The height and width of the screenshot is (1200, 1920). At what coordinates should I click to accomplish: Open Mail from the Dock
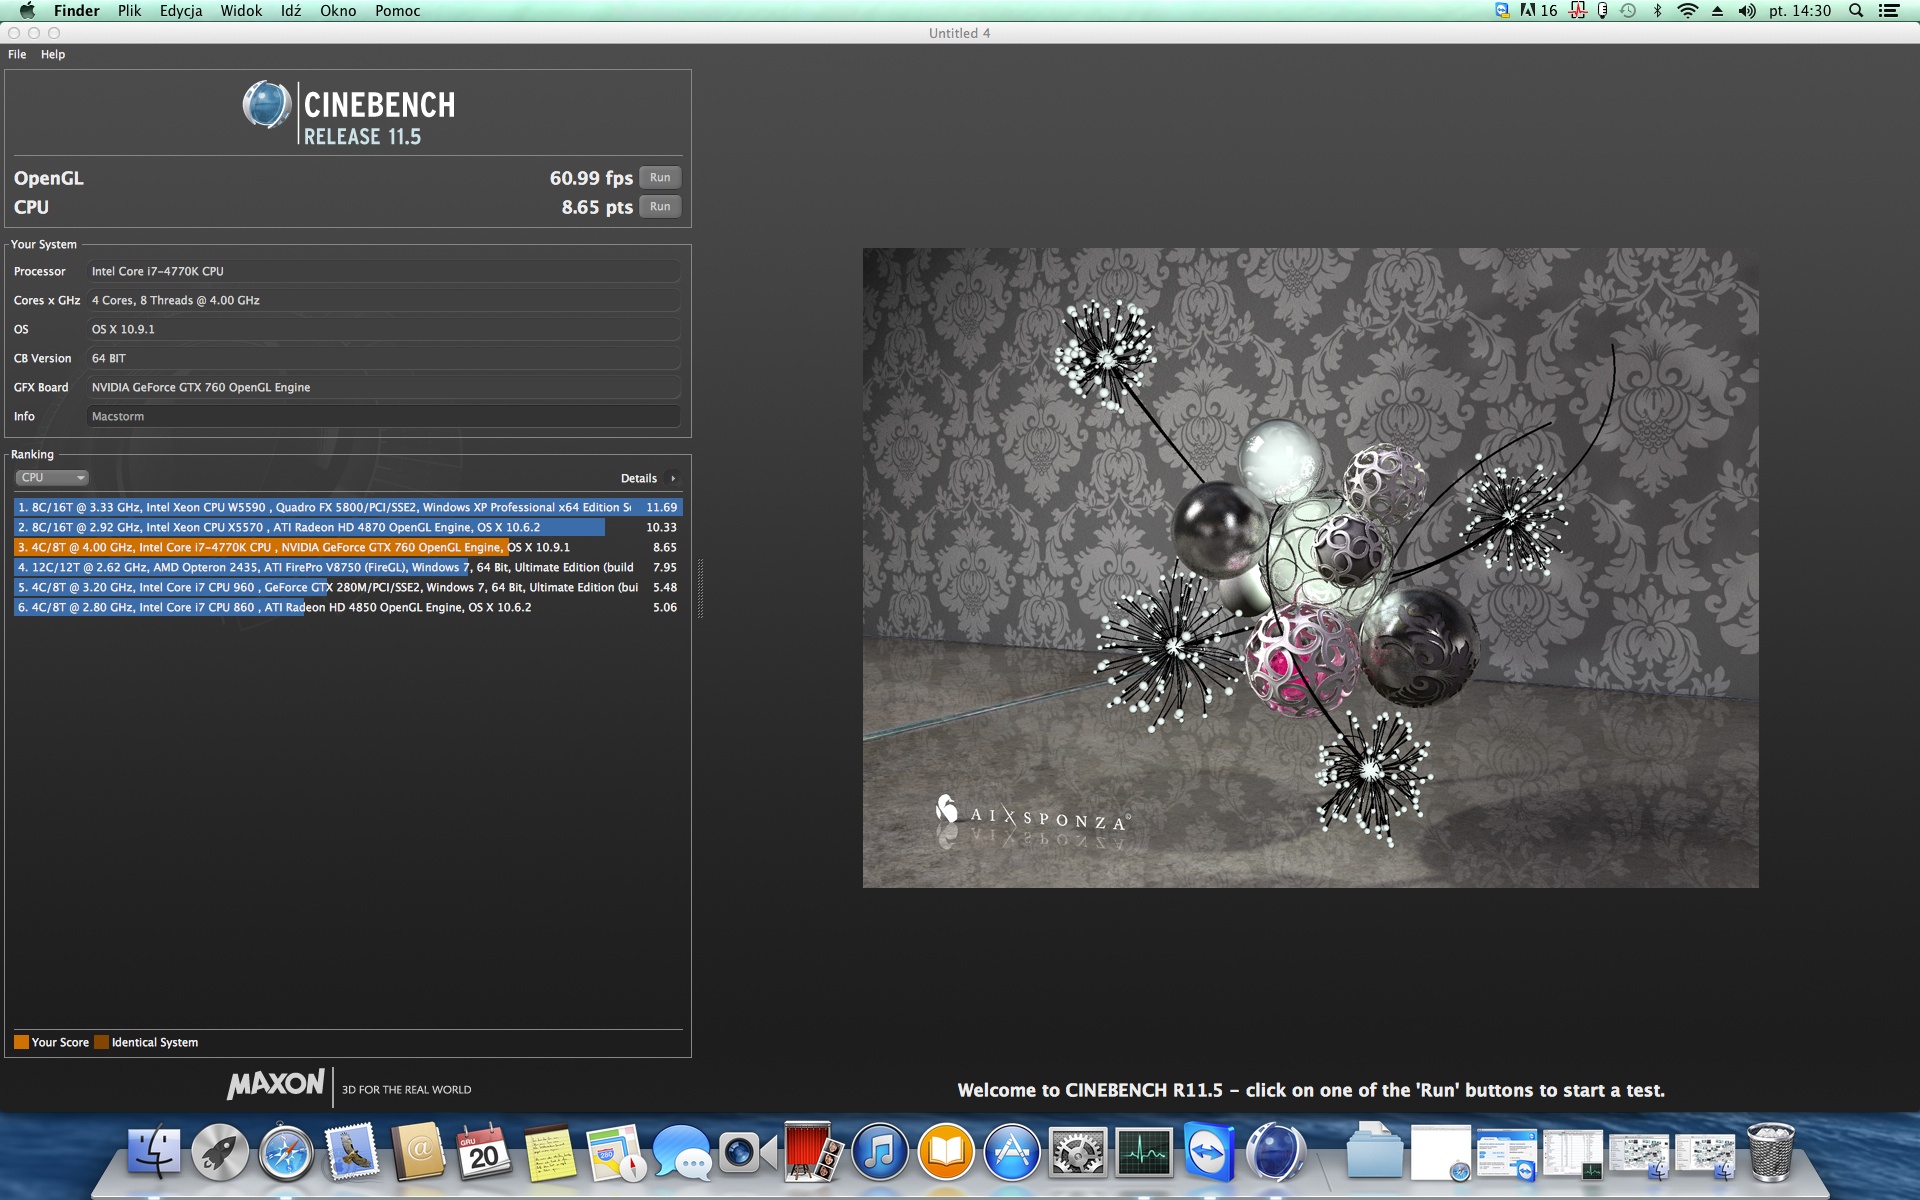pyautogui.click(x=352, y=1152)
